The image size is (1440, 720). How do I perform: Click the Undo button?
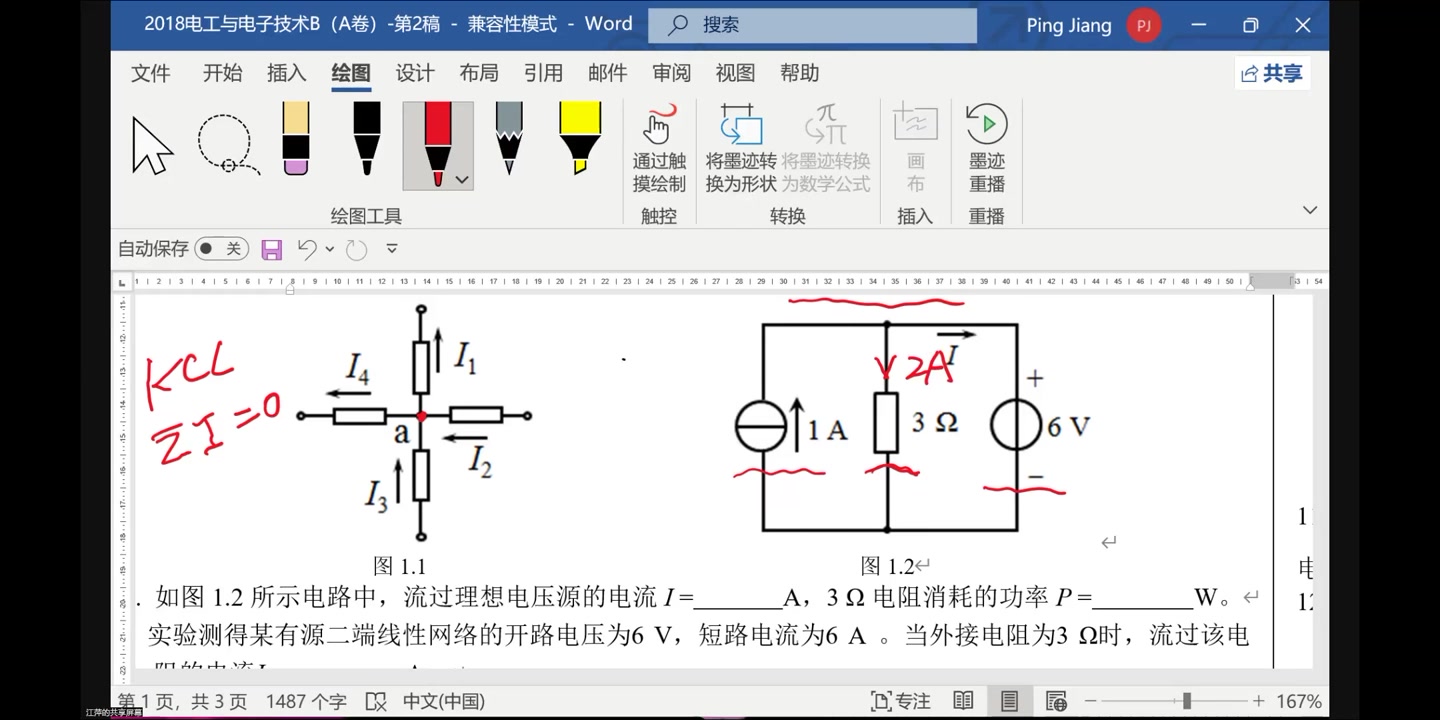pyautogui.click(x=307, y=249)
